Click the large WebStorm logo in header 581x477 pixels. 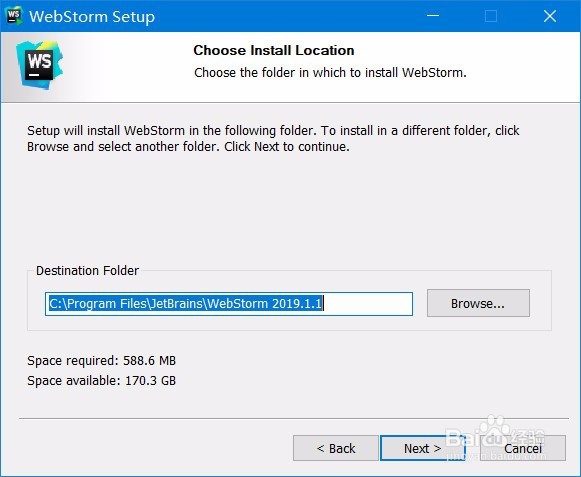pos(39,65)
